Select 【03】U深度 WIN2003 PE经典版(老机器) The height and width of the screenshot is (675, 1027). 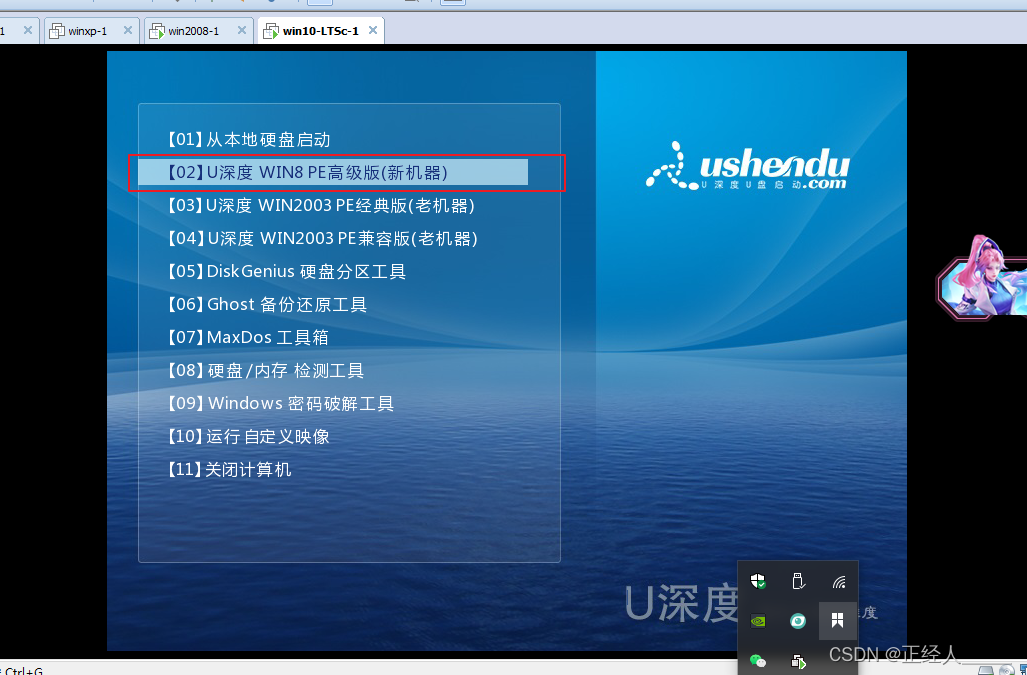321,206
